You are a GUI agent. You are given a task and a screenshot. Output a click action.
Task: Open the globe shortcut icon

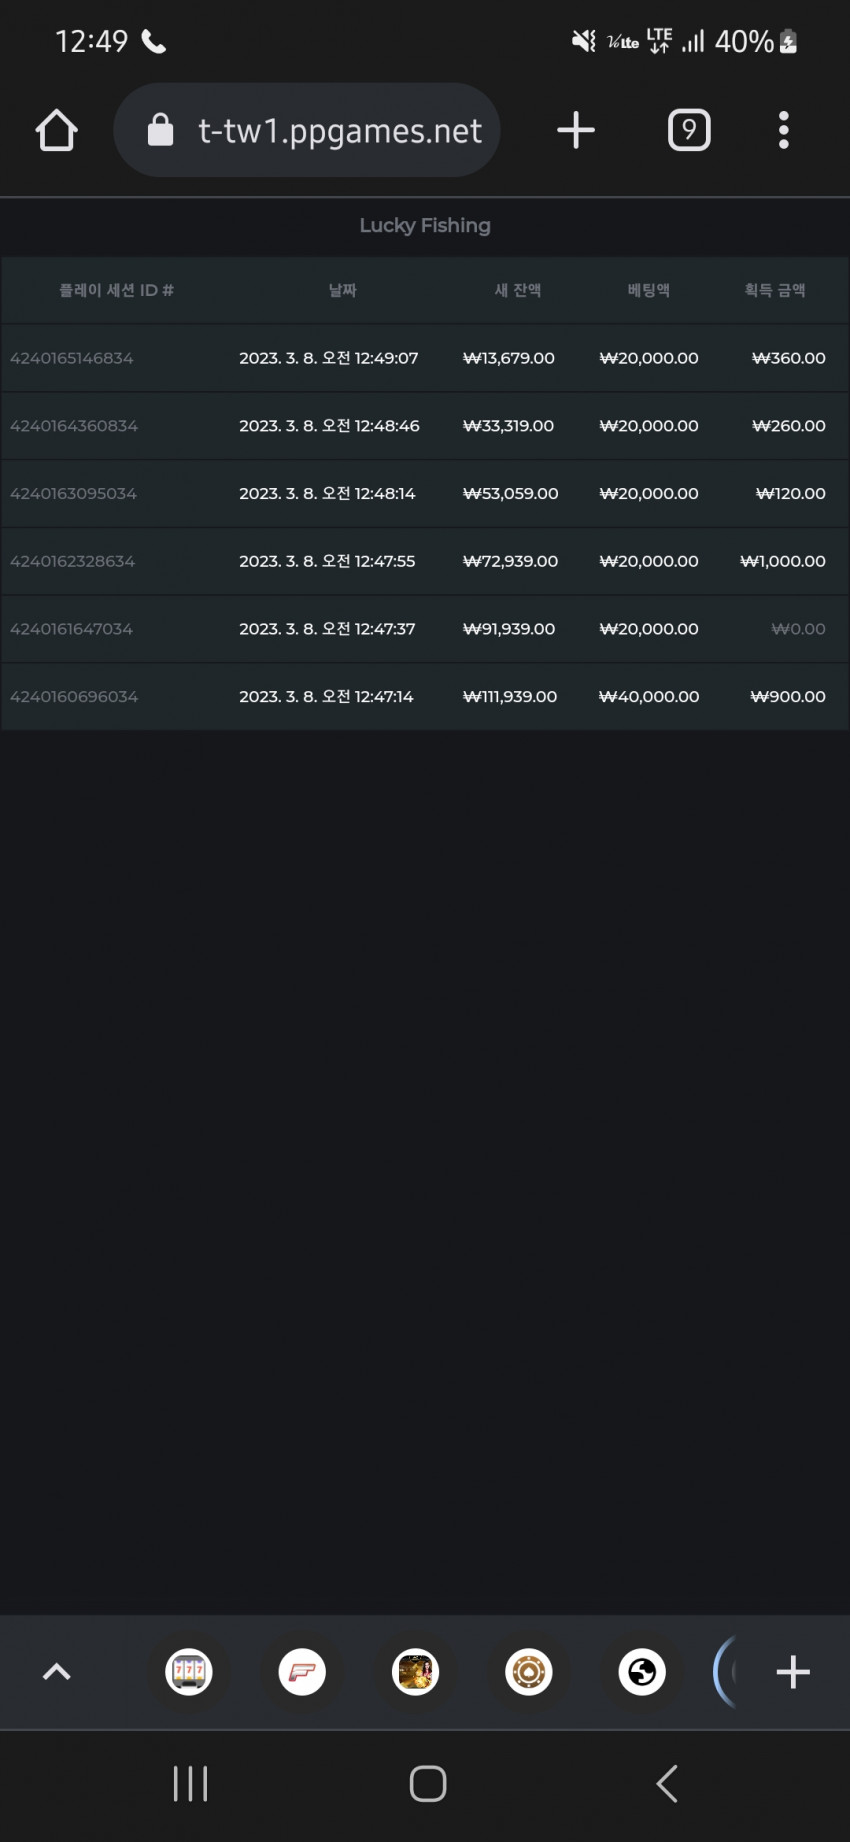coord(642,1672)
